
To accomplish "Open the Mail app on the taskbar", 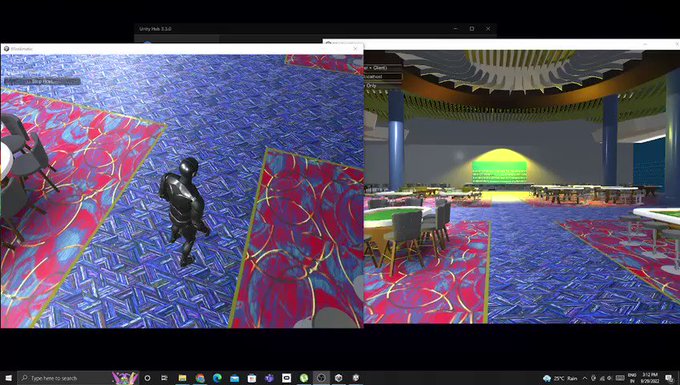I will click(235, 378).
